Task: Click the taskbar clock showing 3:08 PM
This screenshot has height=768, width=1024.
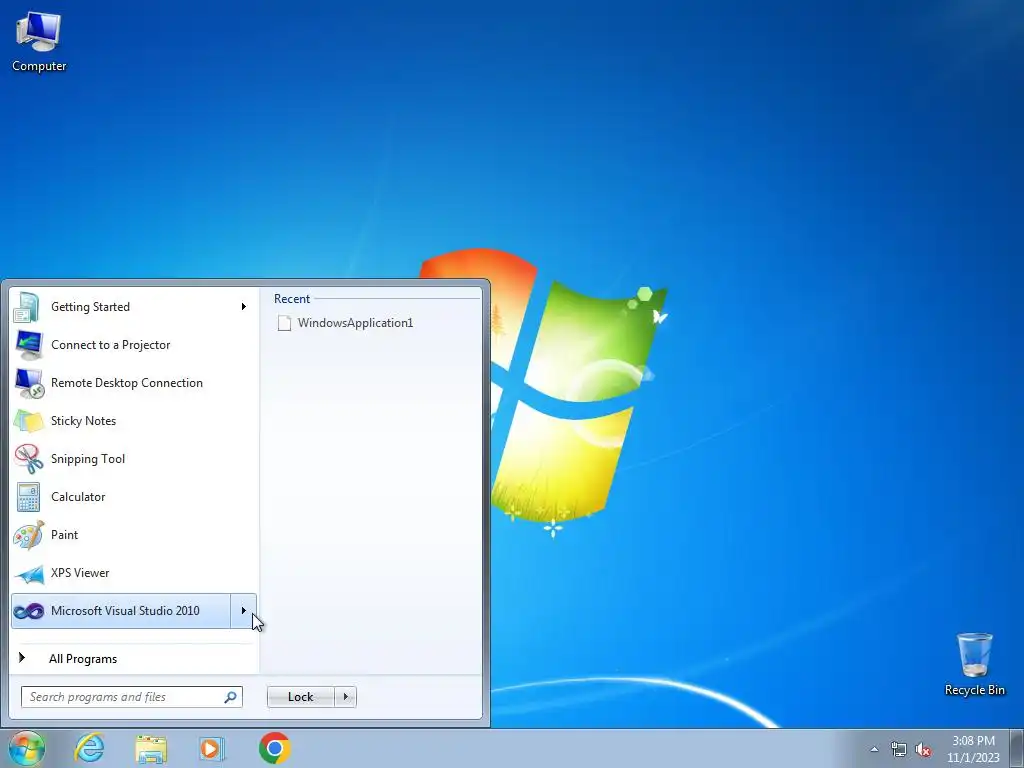Action: coord(973,749)
